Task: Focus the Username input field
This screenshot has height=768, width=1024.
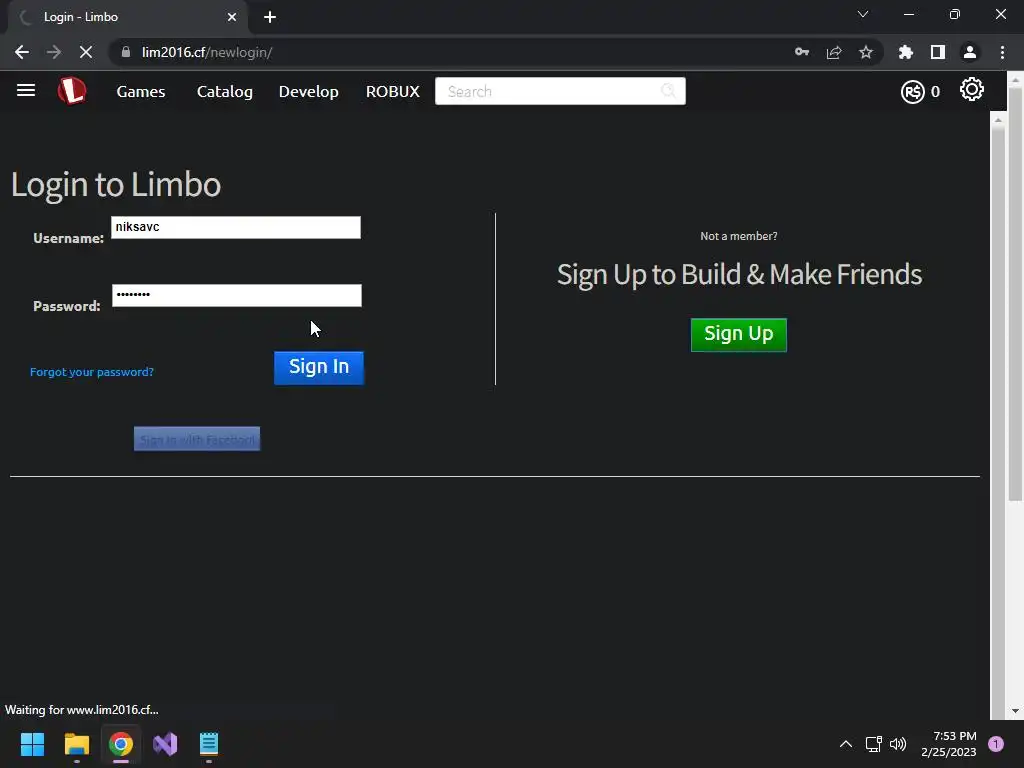Action: pos(236,227)
